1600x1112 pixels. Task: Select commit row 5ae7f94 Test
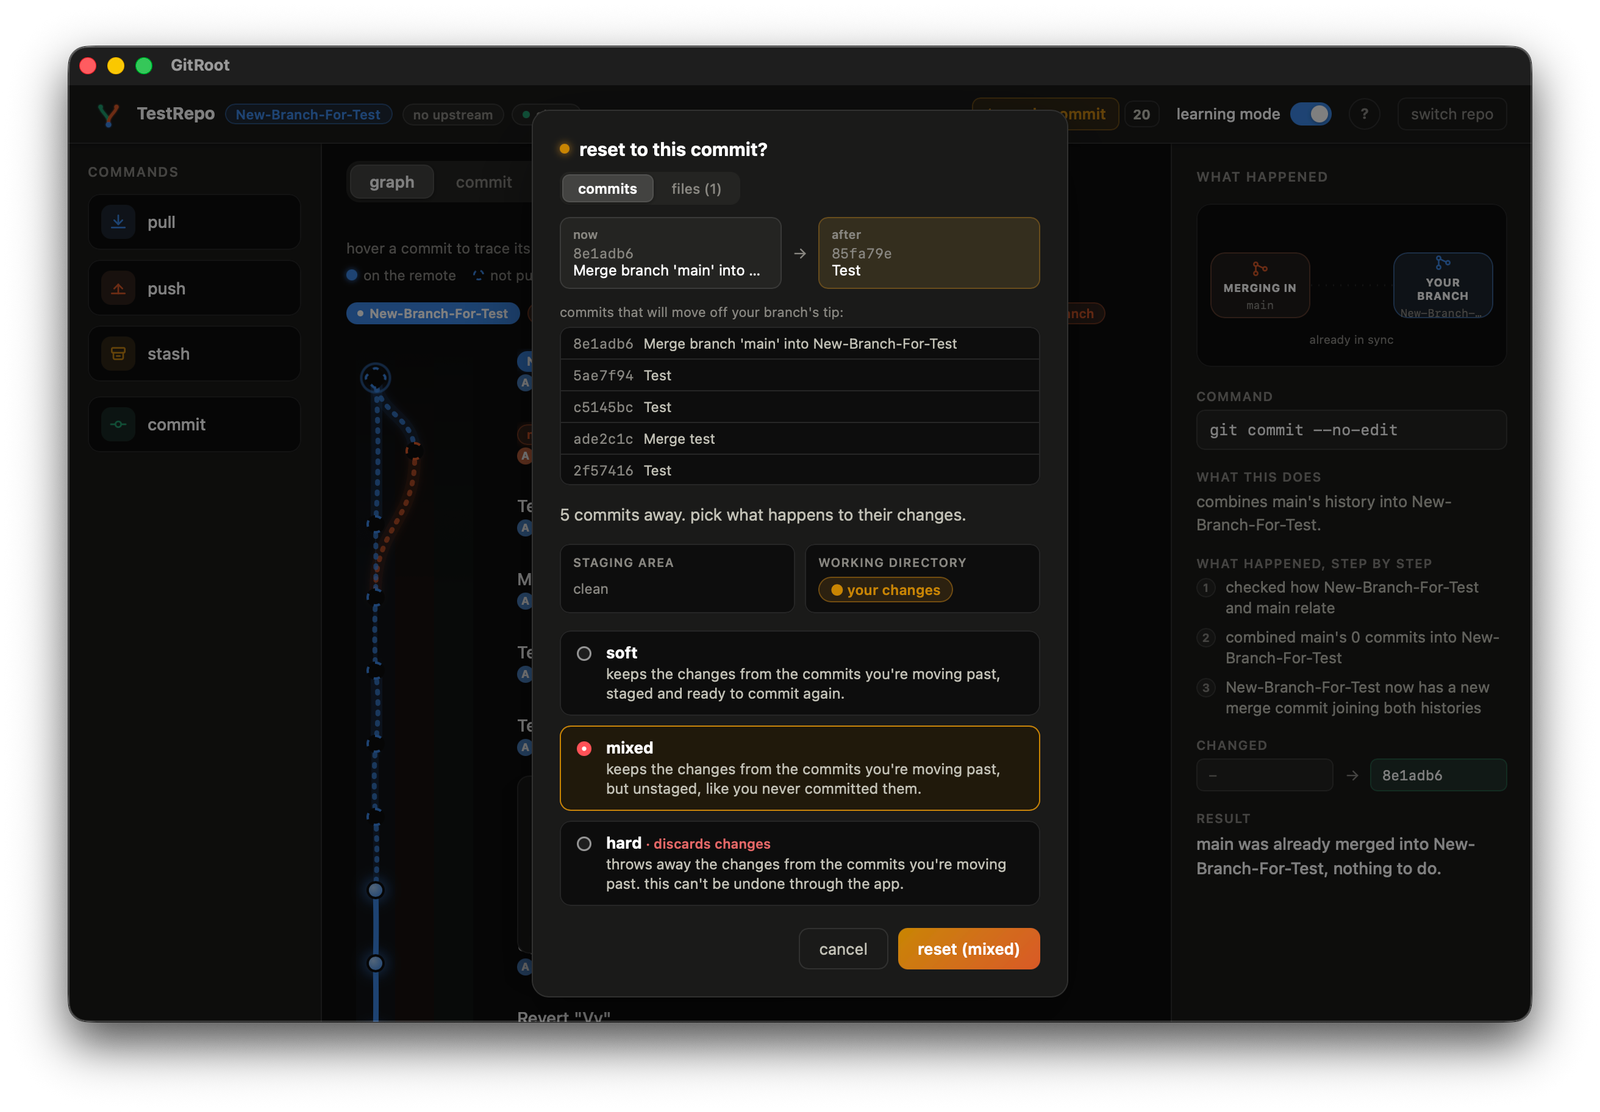tap(800, 376)
